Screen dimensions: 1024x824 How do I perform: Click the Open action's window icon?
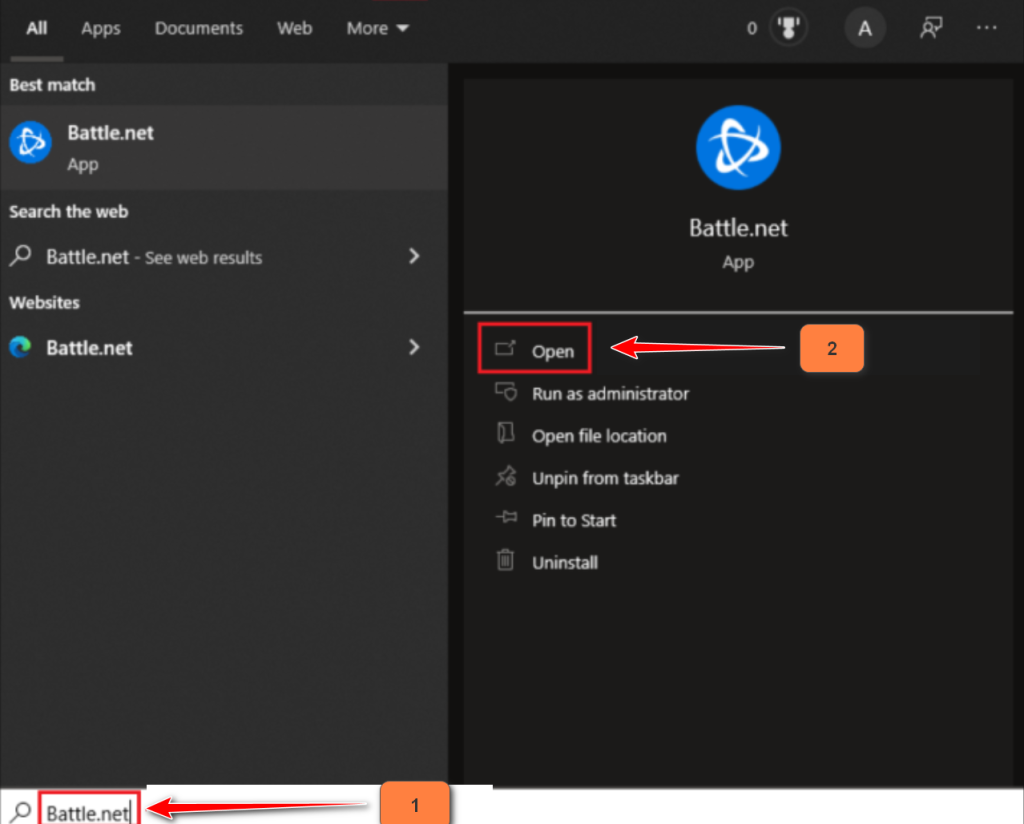[505, 349]
